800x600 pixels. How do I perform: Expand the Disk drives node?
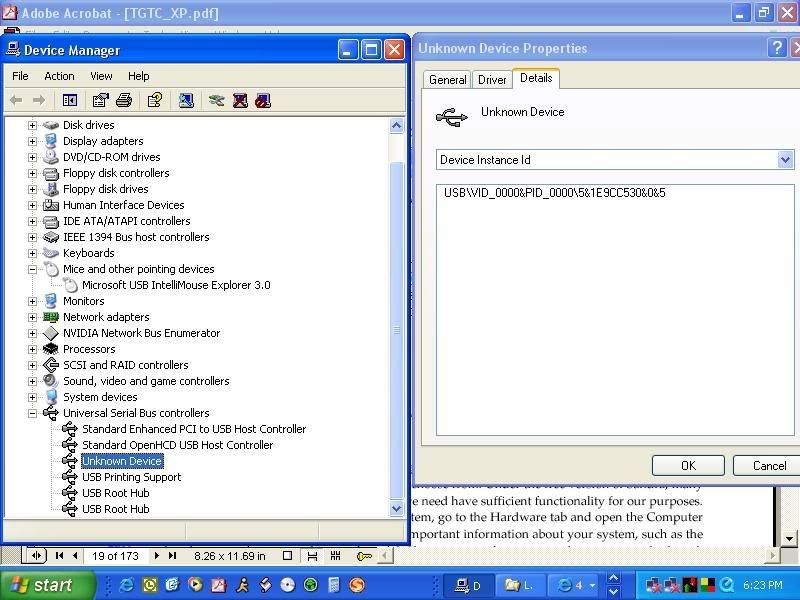[32, 125]
